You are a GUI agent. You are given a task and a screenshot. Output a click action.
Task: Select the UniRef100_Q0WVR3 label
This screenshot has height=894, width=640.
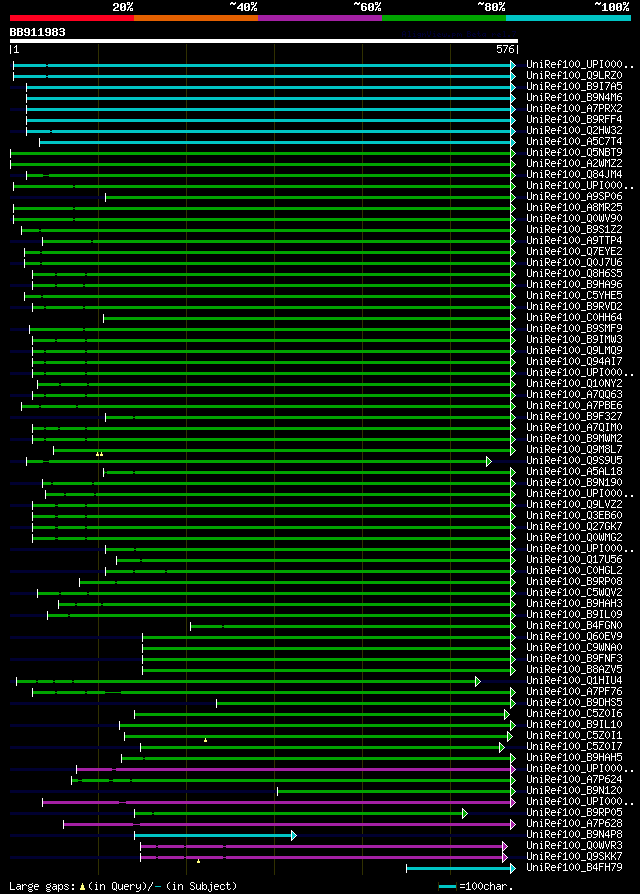574,846
